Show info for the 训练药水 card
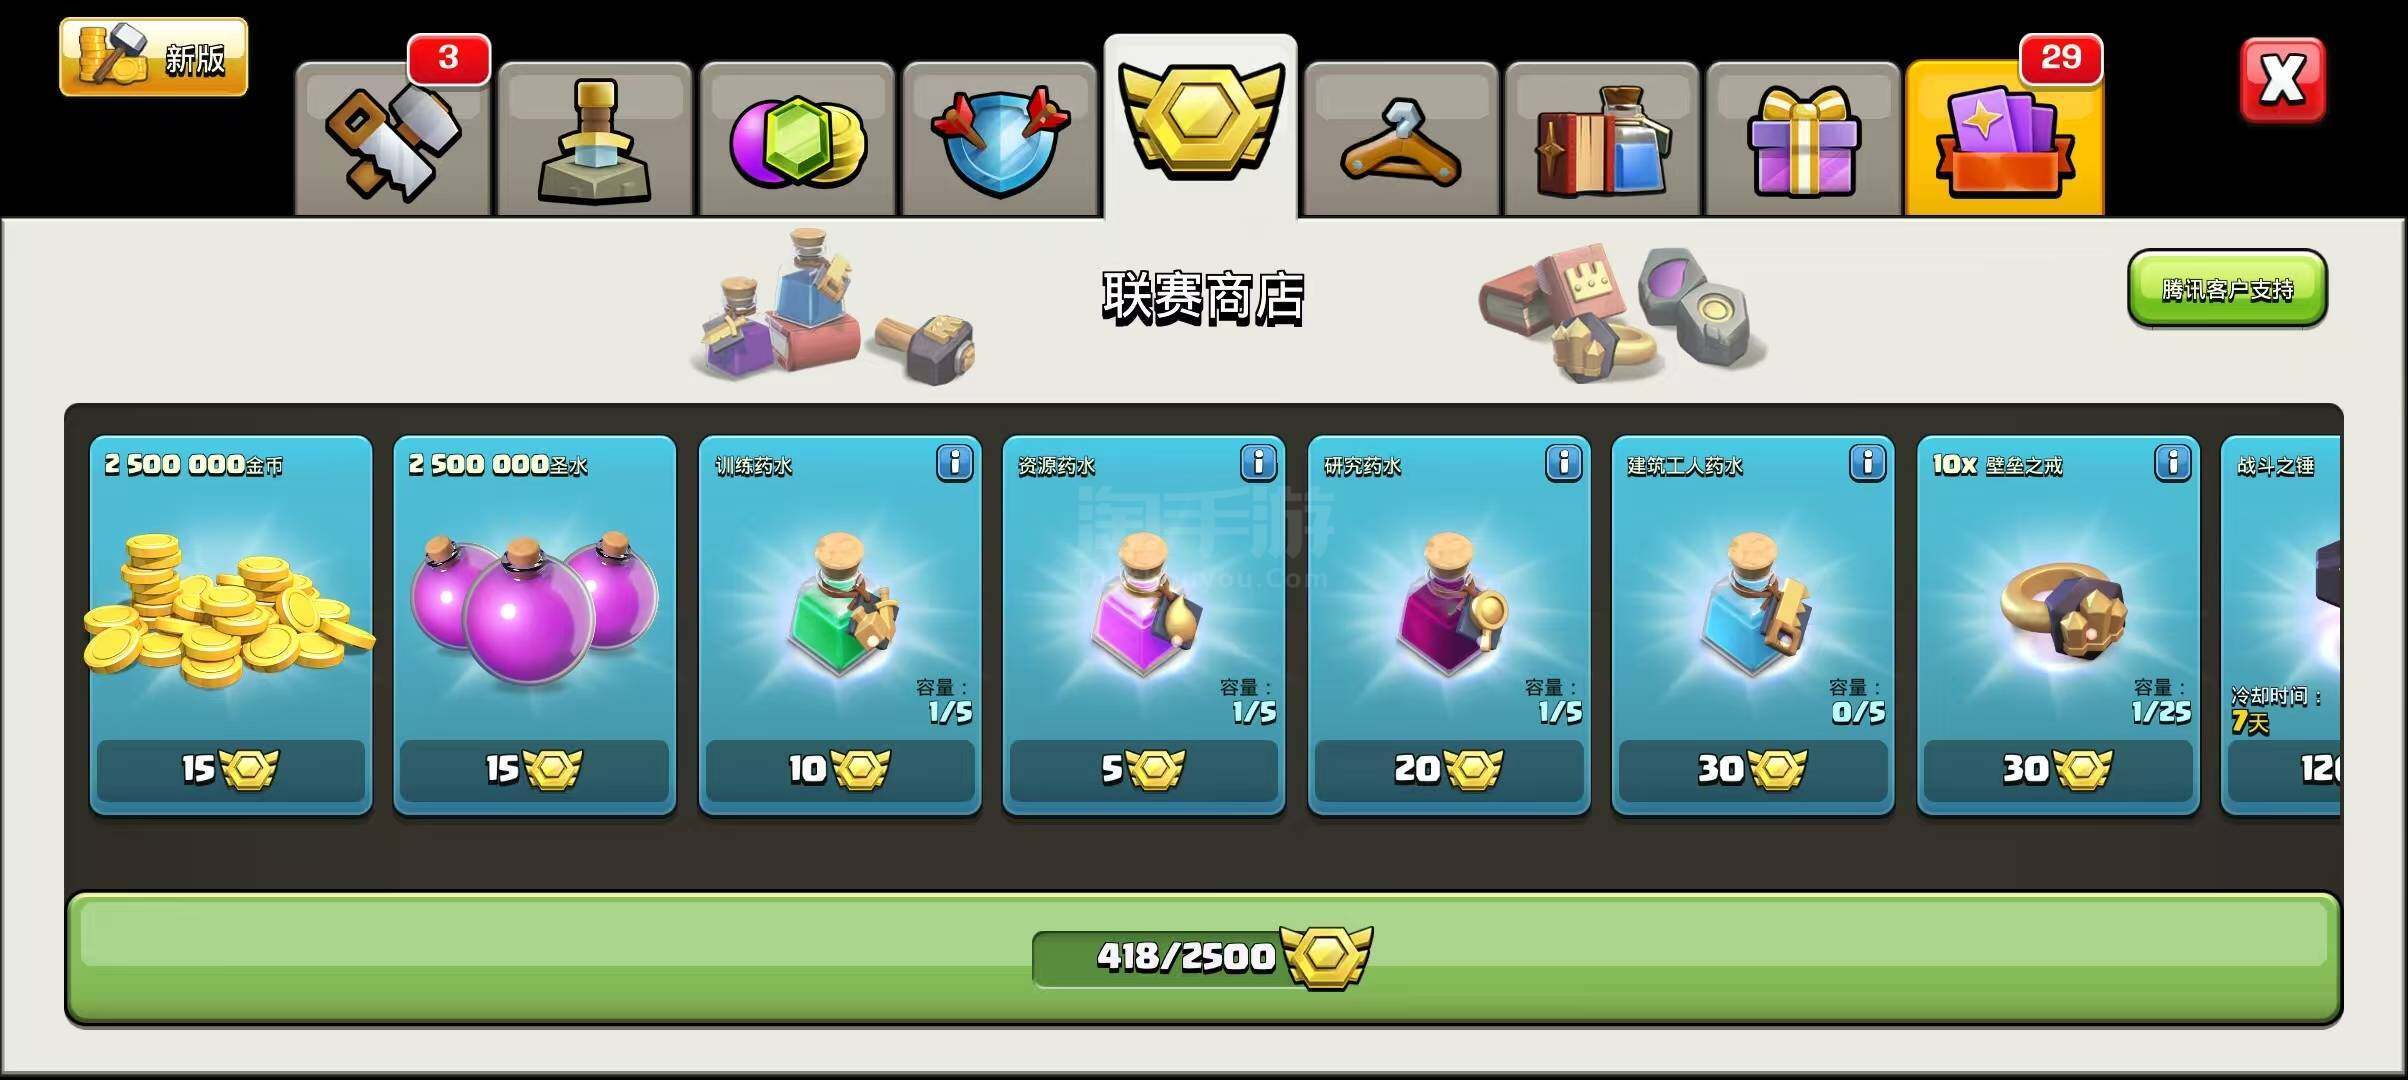This screenshot has width=2408, height=1080. (954, 463)
